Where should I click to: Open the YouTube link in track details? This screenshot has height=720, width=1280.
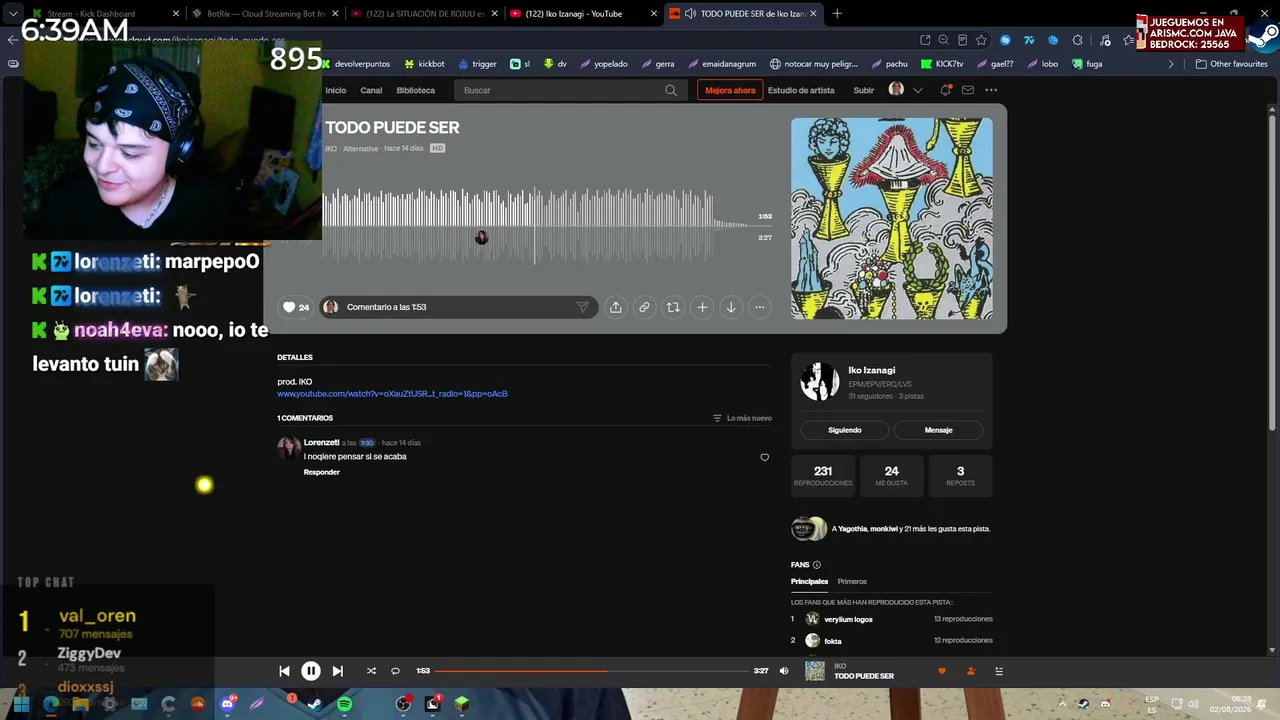click(x=392, y=394)
